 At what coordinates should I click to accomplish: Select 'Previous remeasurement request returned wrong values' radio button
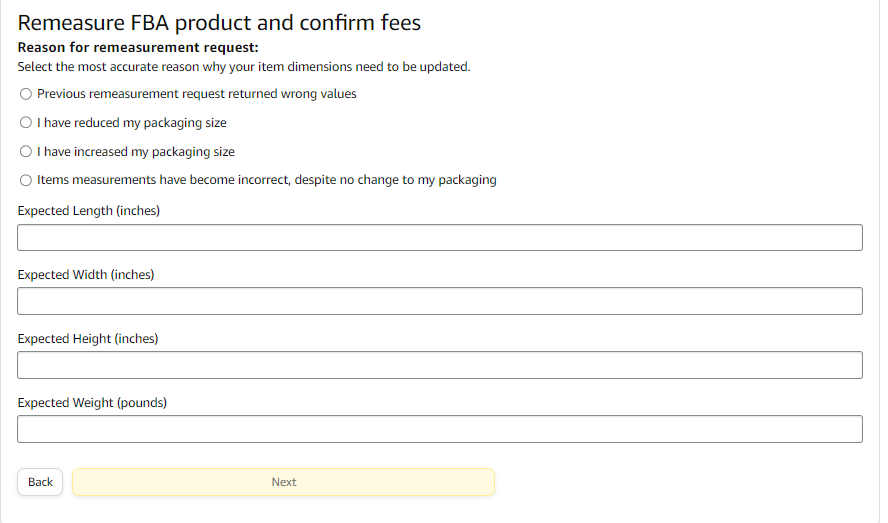pos(26,94)
